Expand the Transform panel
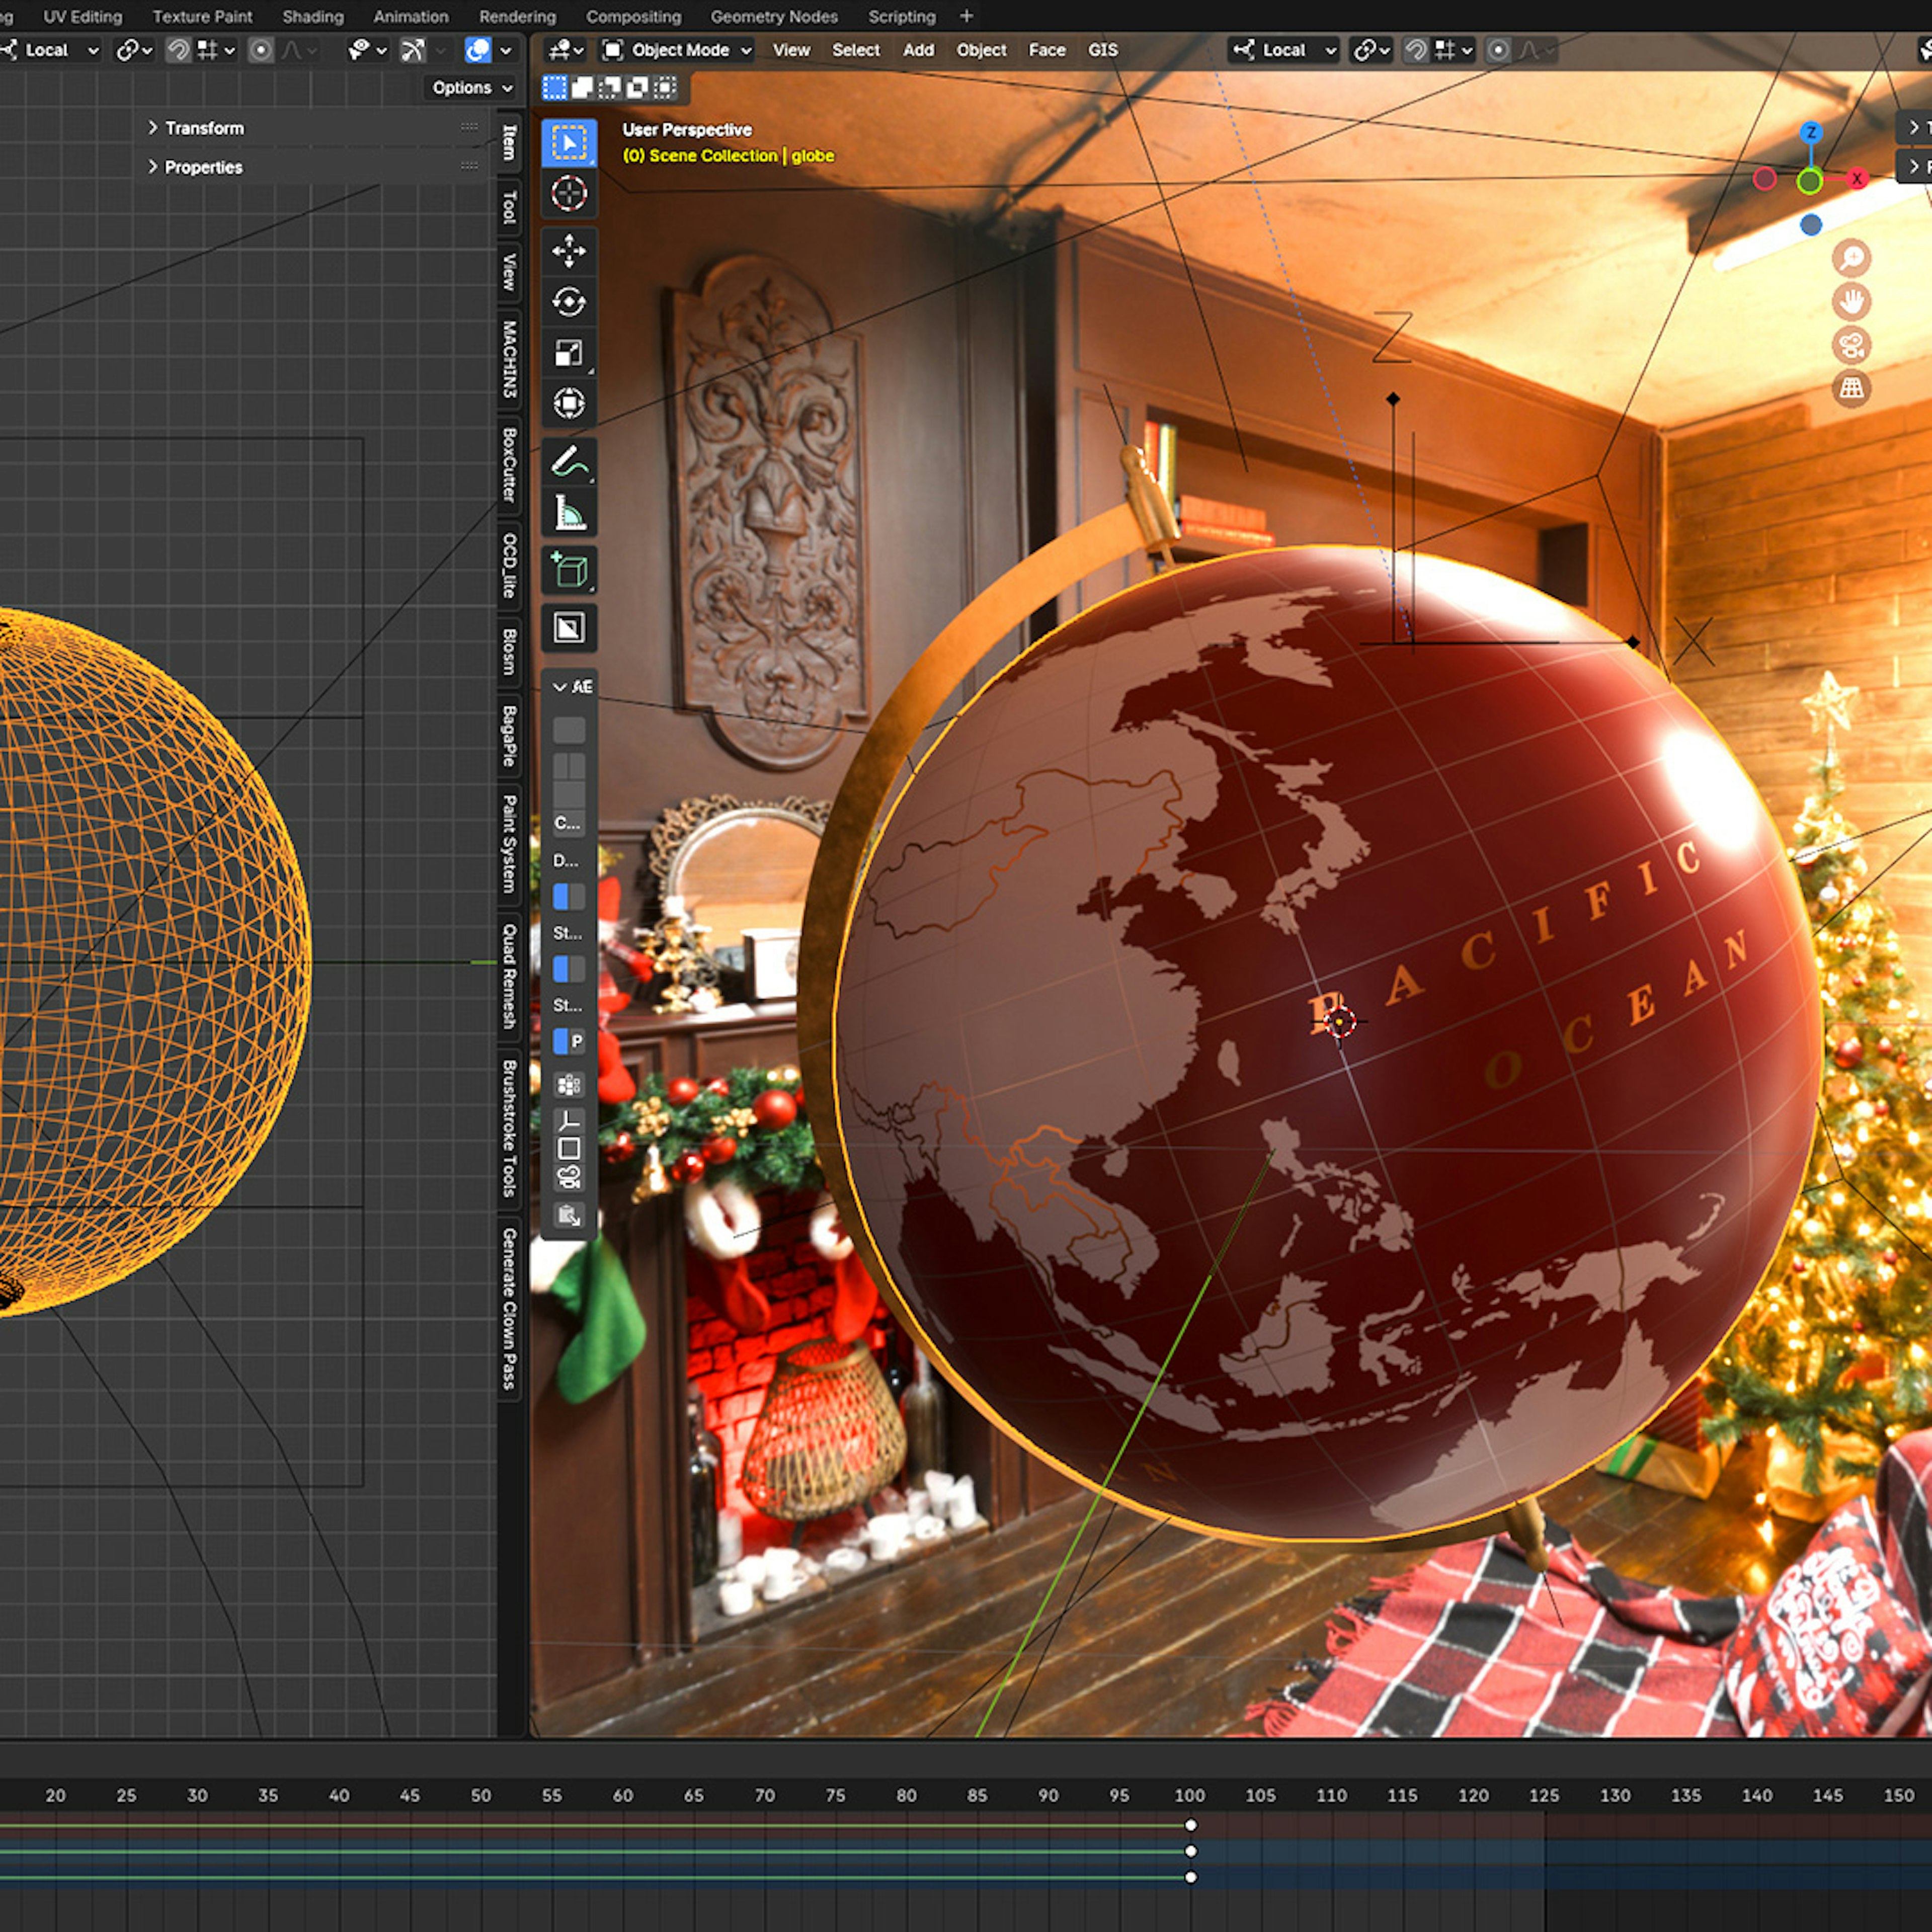 click(x=204, y=128)
